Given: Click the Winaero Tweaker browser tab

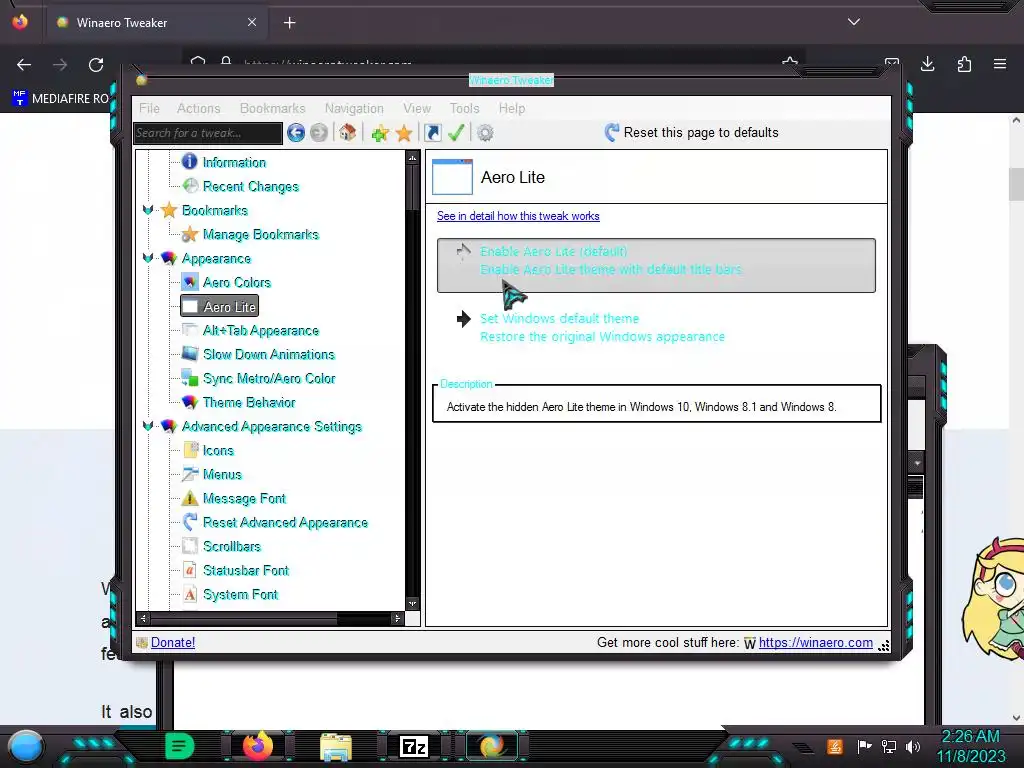Looking at the screenshot, I should (156, 22).
